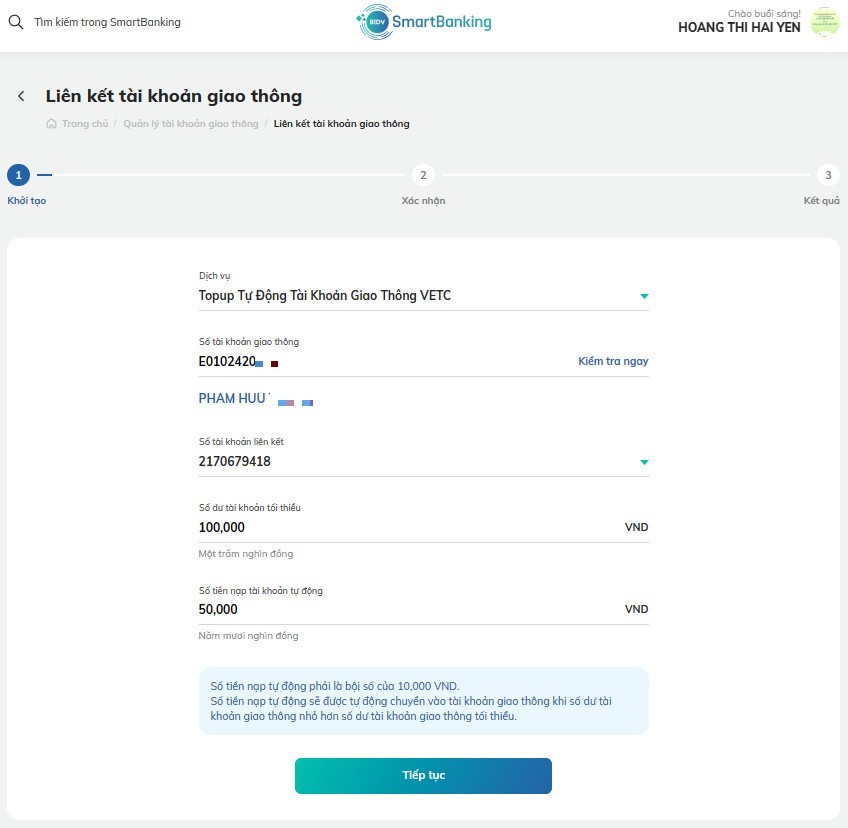Screen dimensions: 848x828
Task: Click the BIDV SmartBanking logo
Action: (x=424, y=22)
